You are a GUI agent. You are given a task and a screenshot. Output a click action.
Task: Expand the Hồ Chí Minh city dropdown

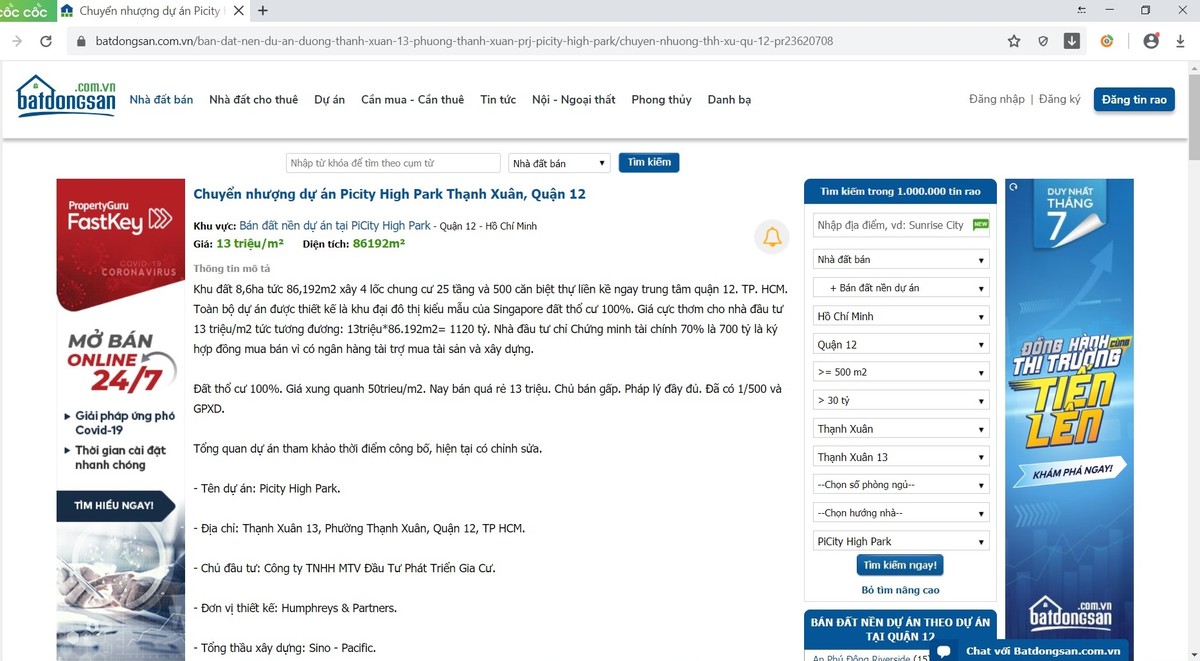coord(901,316)
